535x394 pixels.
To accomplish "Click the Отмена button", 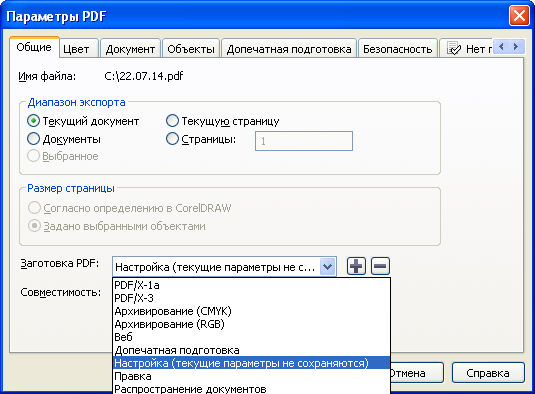I will coord(416,373).
